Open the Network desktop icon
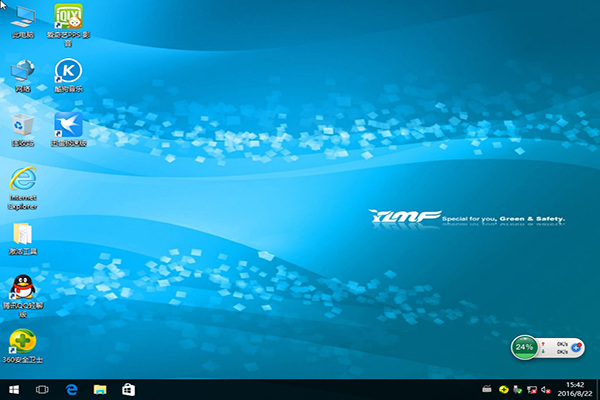Viewport: 600px width, 400px height. click(23, 76)
